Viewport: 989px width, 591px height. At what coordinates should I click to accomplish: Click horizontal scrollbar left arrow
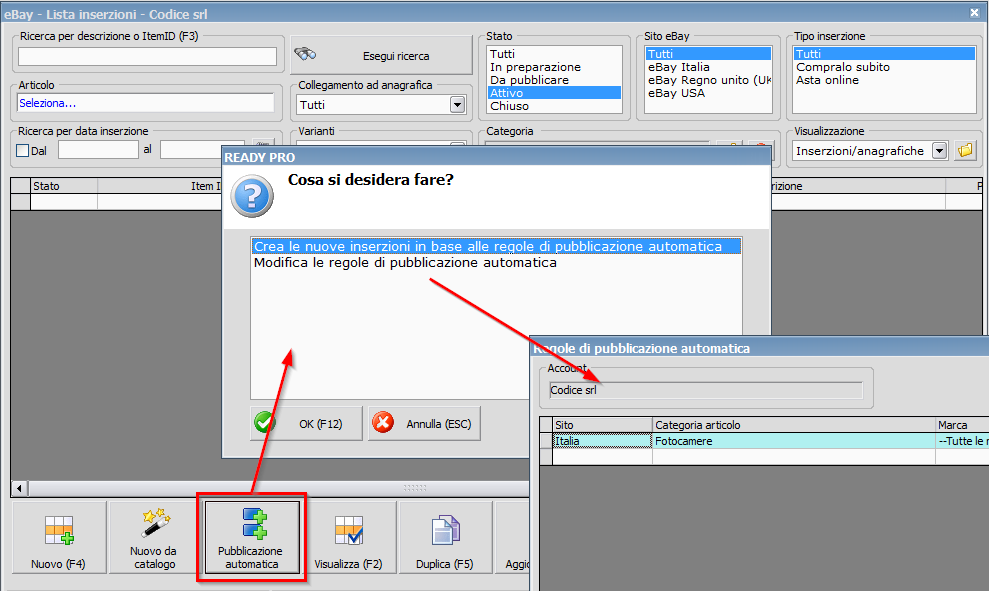coord(20,488)
